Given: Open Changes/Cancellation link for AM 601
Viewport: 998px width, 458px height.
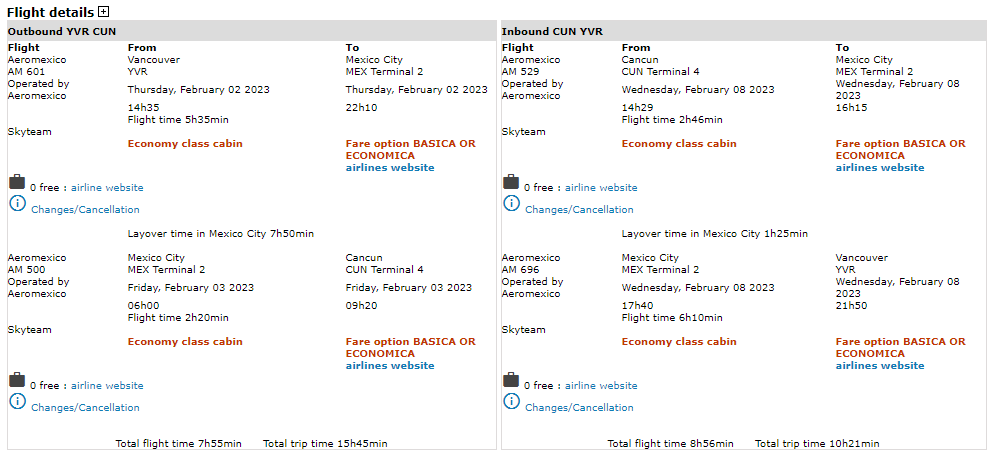Looking at the screenshot, I should [85, 210].
